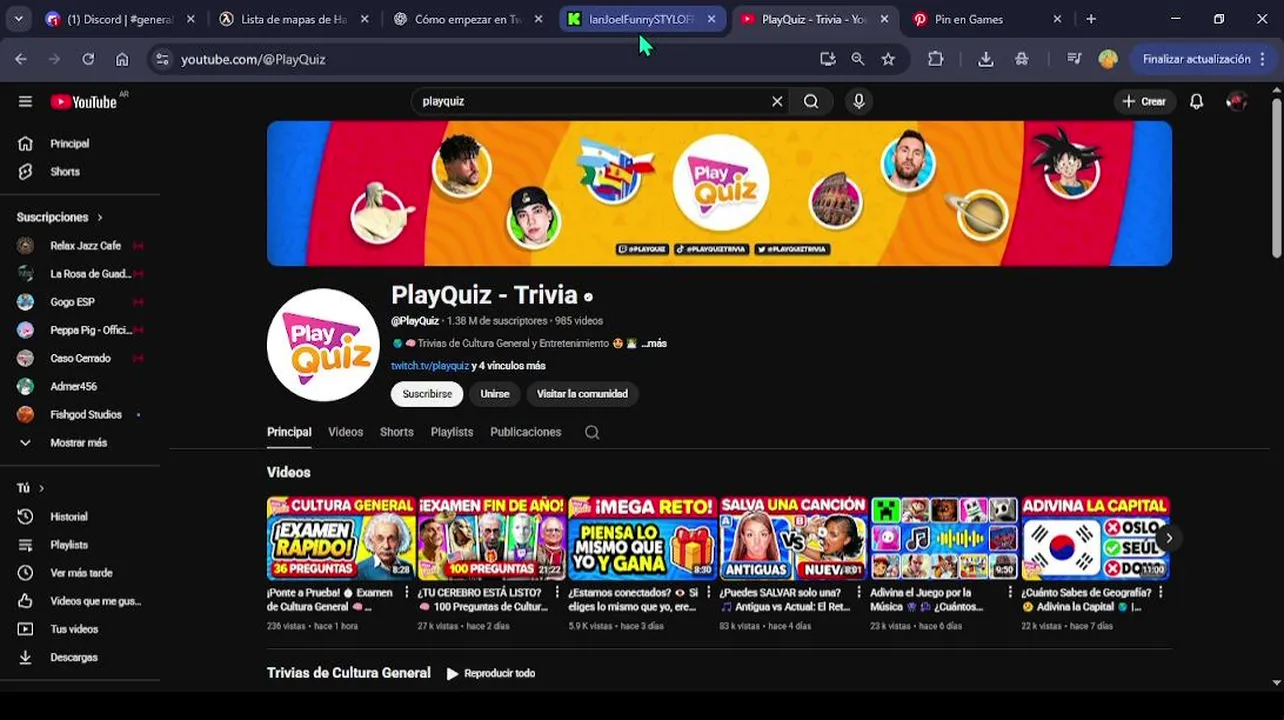Go to the YouTube home logo
The width and height of the screenshot is (1284, 720).
point(84,102)
